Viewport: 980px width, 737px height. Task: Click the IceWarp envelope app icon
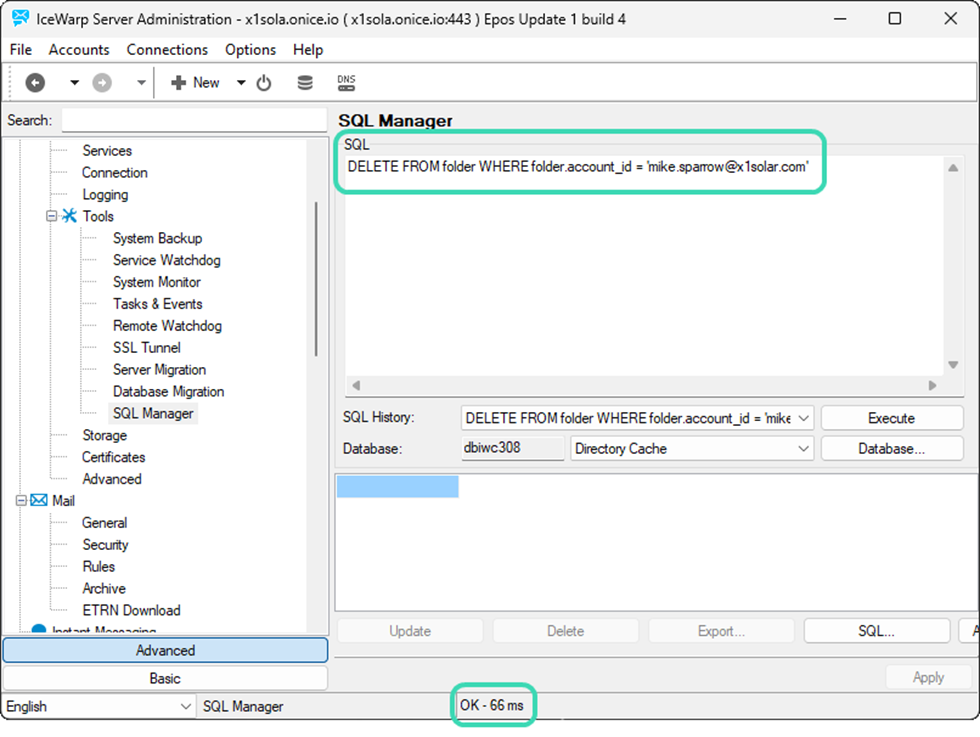click(20, 18)
